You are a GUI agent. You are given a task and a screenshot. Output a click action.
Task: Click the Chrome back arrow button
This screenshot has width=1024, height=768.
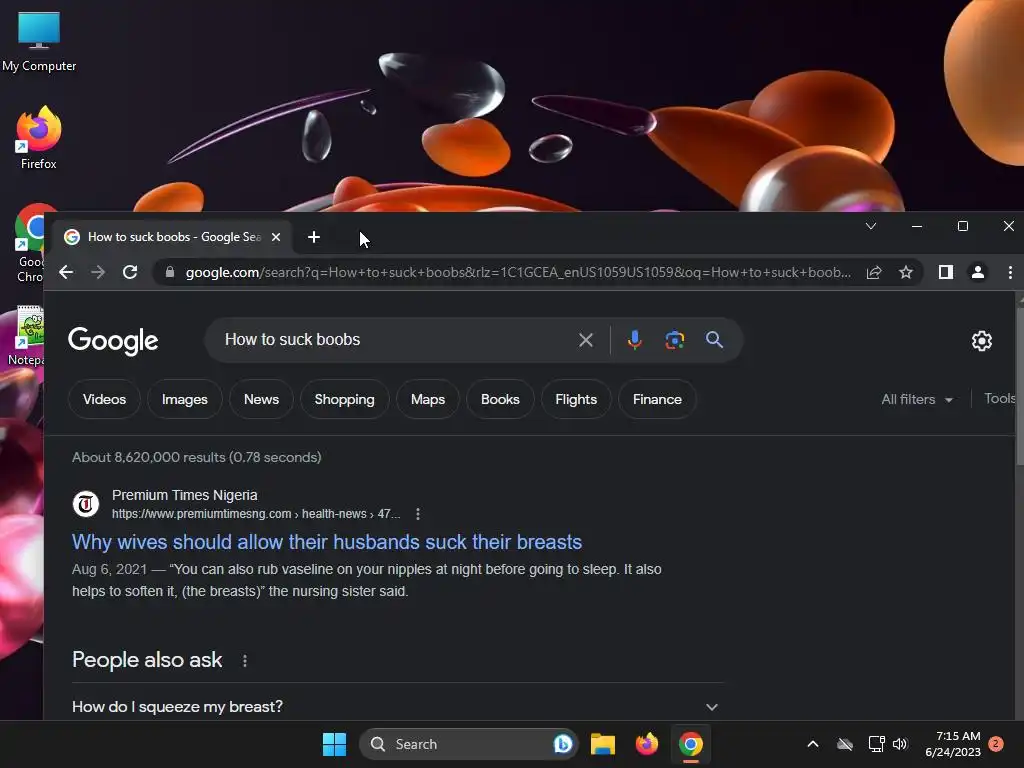pyautogui.click(x=66, y=272)
